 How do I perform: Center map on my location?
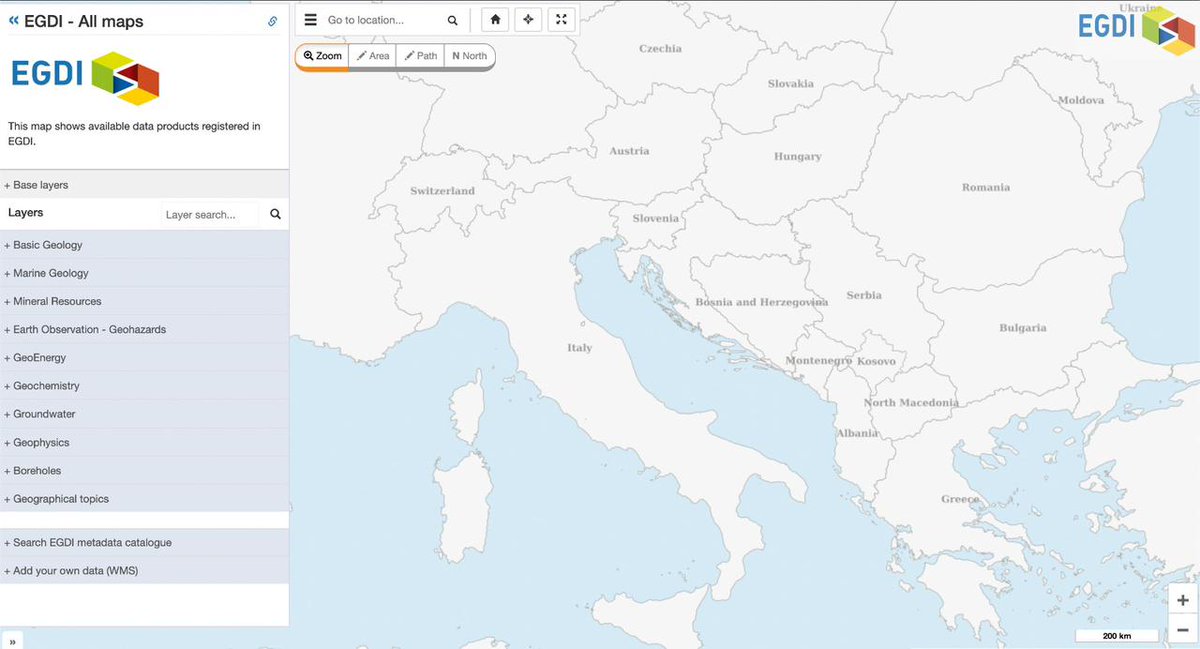point(528,19)
